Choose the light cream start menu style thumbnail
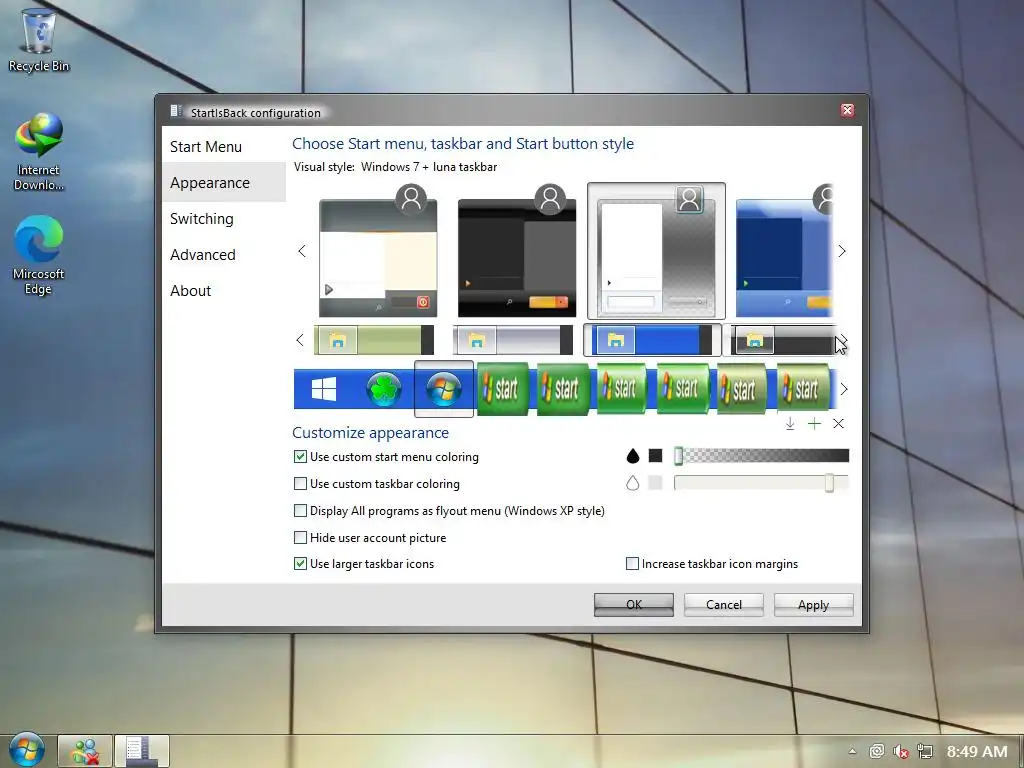This screenshot has width=1024, height=768. pos(378,253)
